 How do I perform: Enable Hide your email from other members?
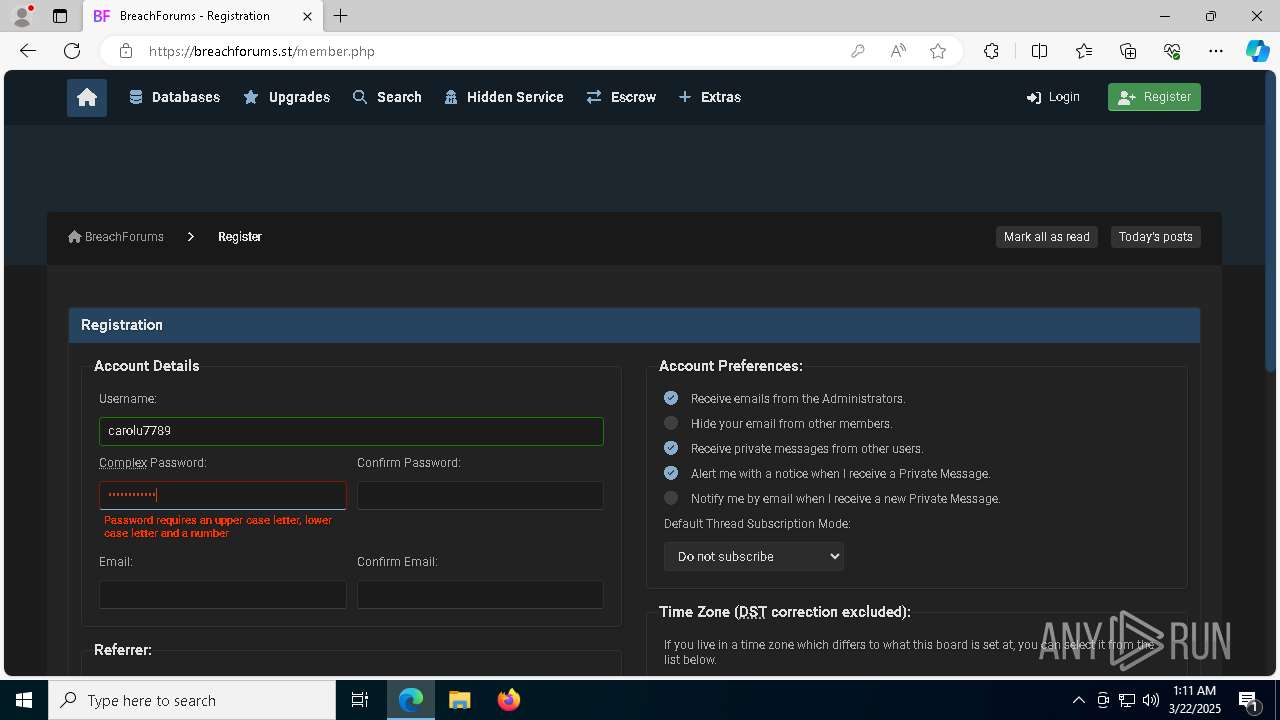pos(671,423)
